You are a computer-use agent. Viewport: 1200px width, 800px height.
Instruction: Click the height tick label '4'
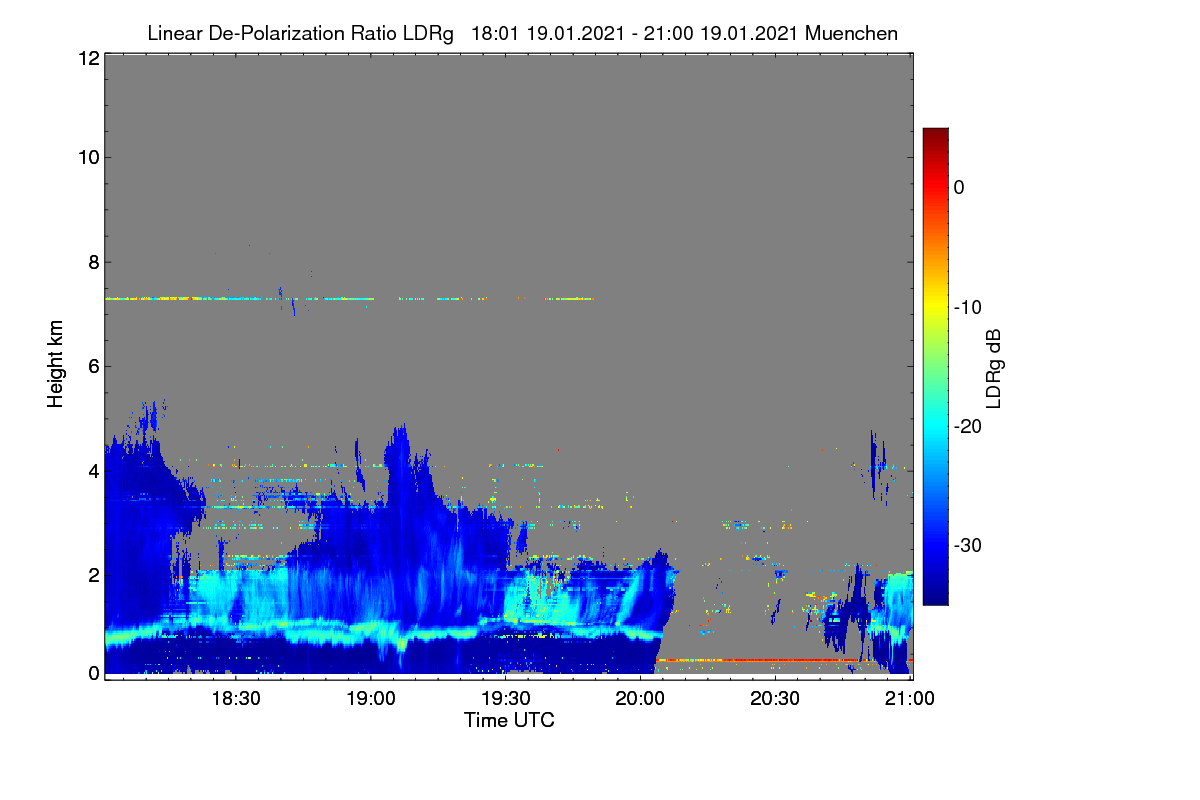click(x=93, y=471)
